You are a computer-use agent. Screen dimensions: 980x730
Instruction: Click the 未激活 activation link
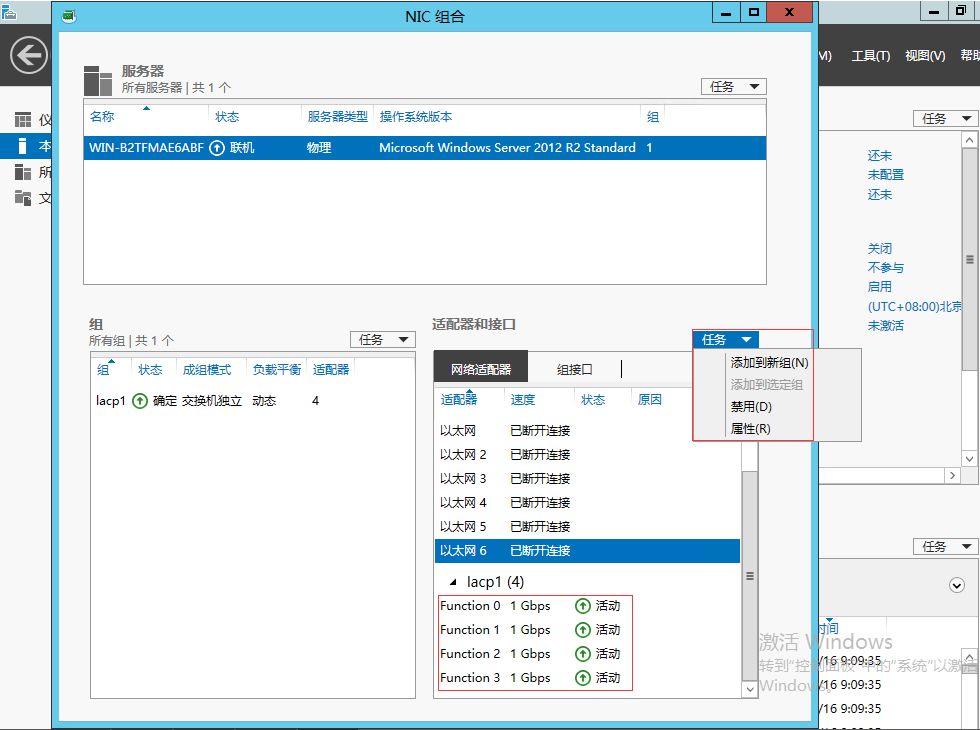pyautogui.click(x=886, y=326)
